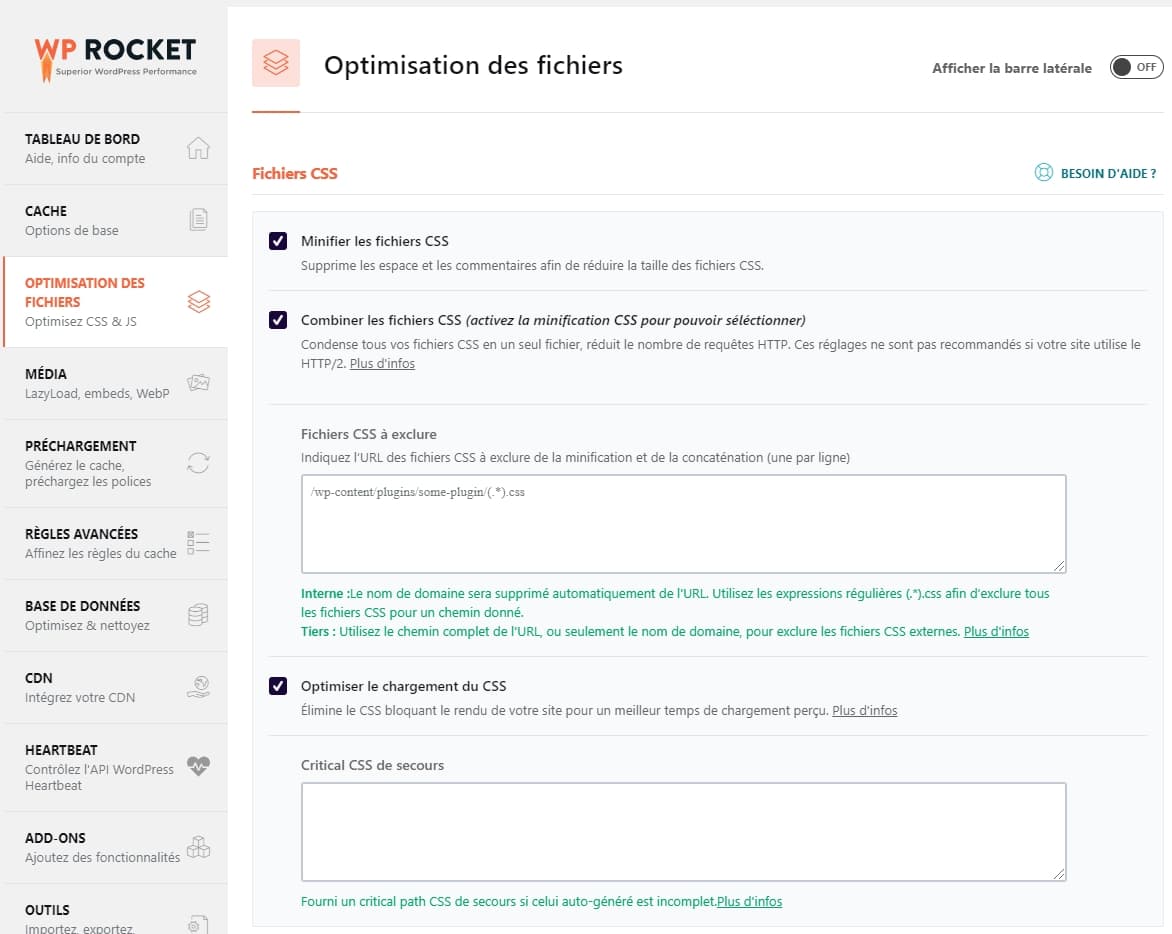Uncheck Minifier les fichiers CSS
This screenshot has height=934, width=1172.
coord(278,241)
